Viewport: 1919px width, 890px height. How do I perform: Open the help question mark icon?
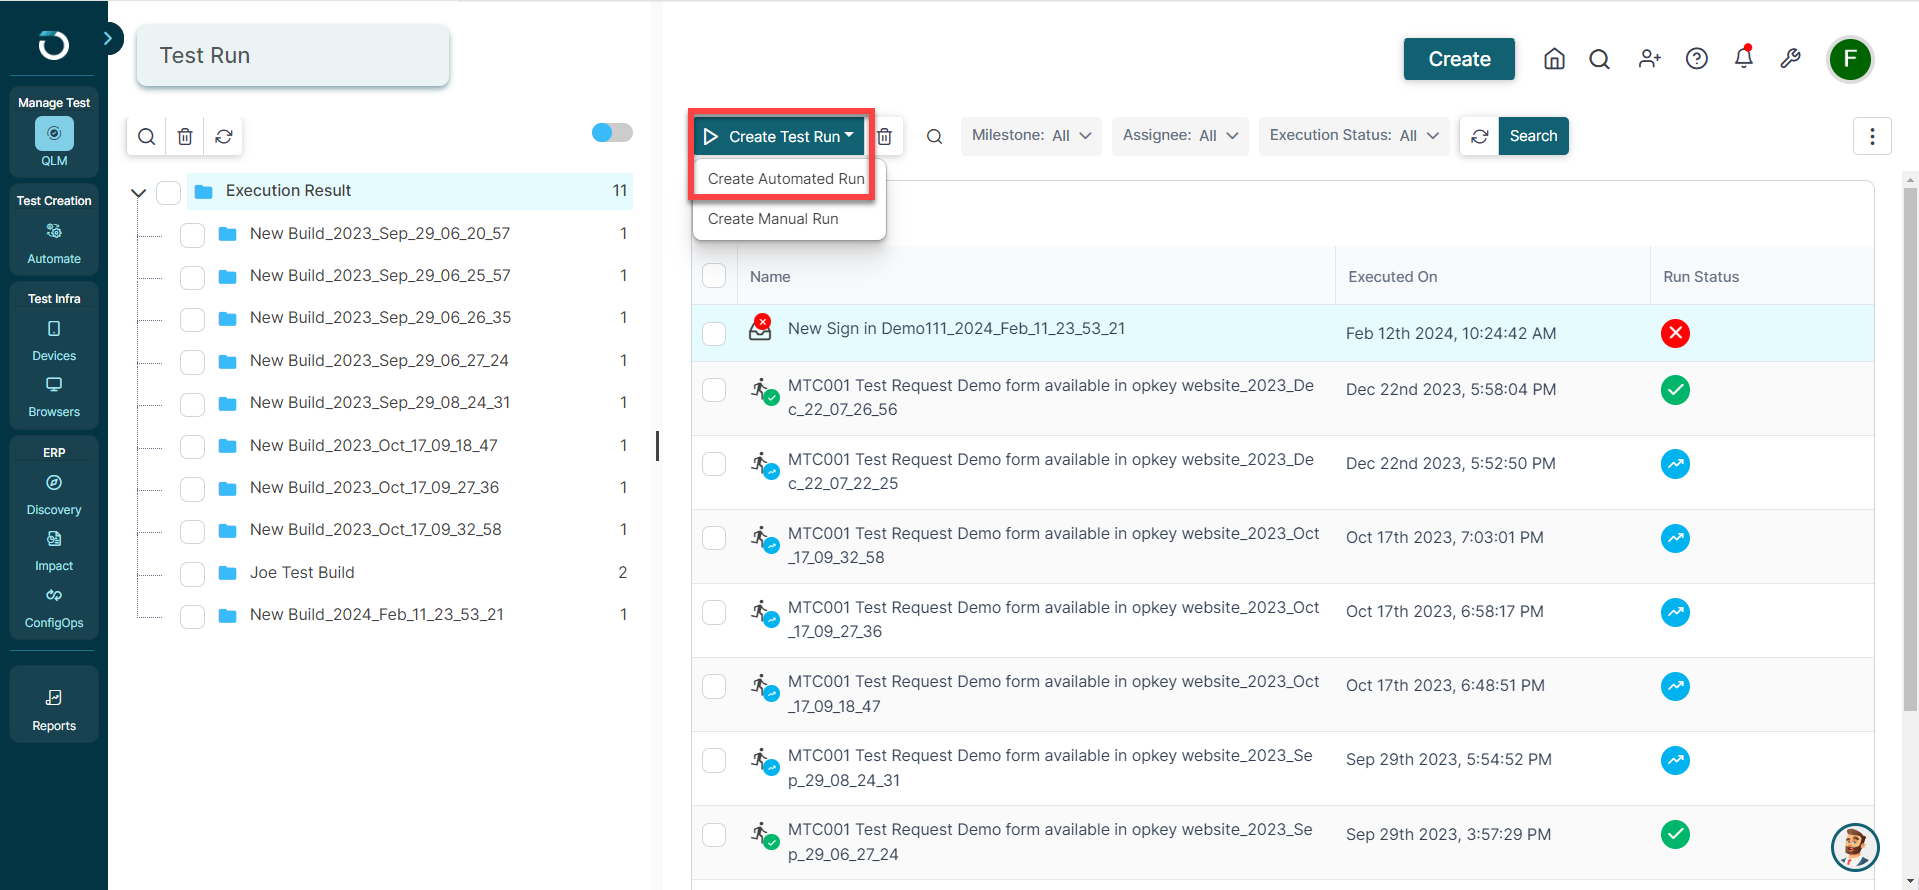[x=1697, y=59]
